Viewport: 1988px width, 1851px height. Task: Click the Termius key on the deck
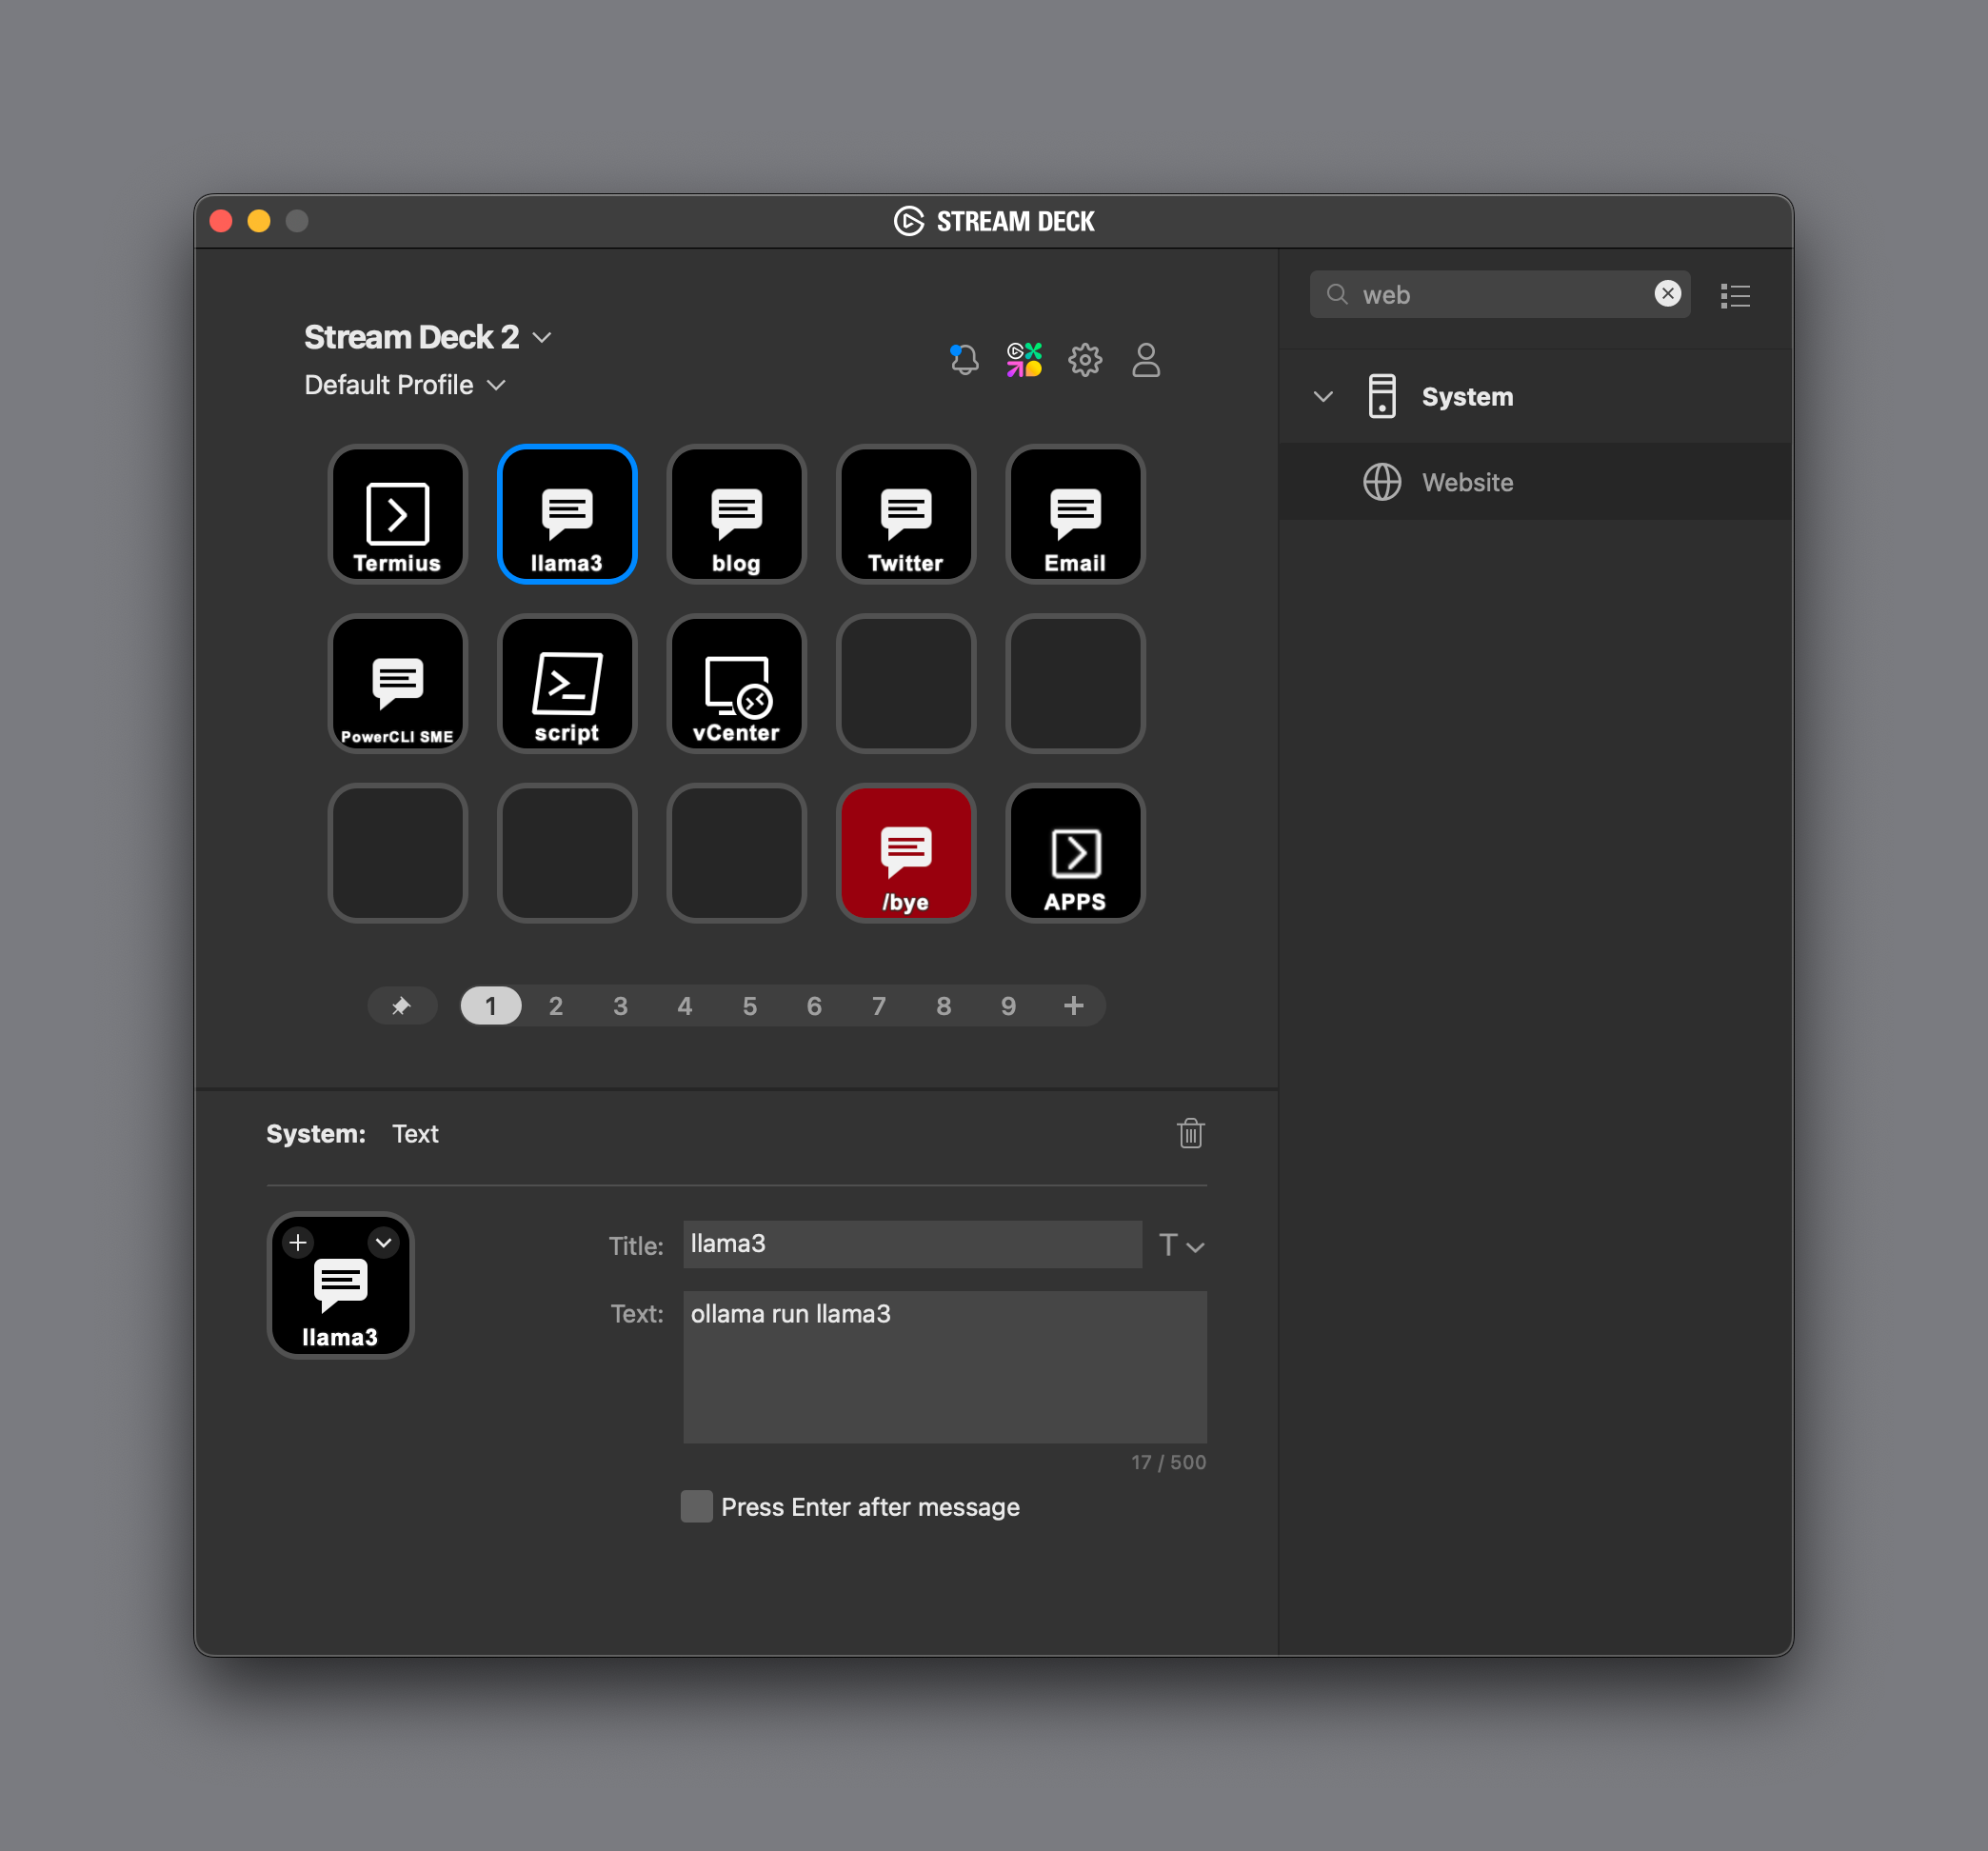point(397,514)
